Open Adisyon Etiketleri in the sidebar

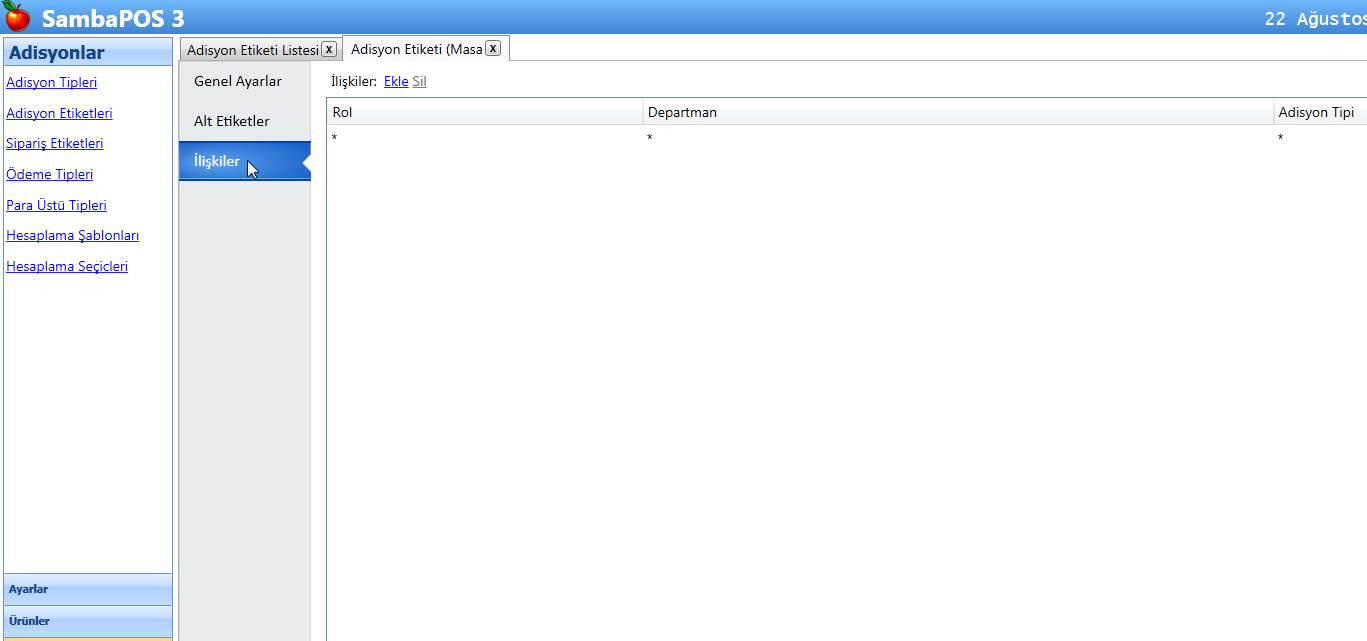point(59,114)
